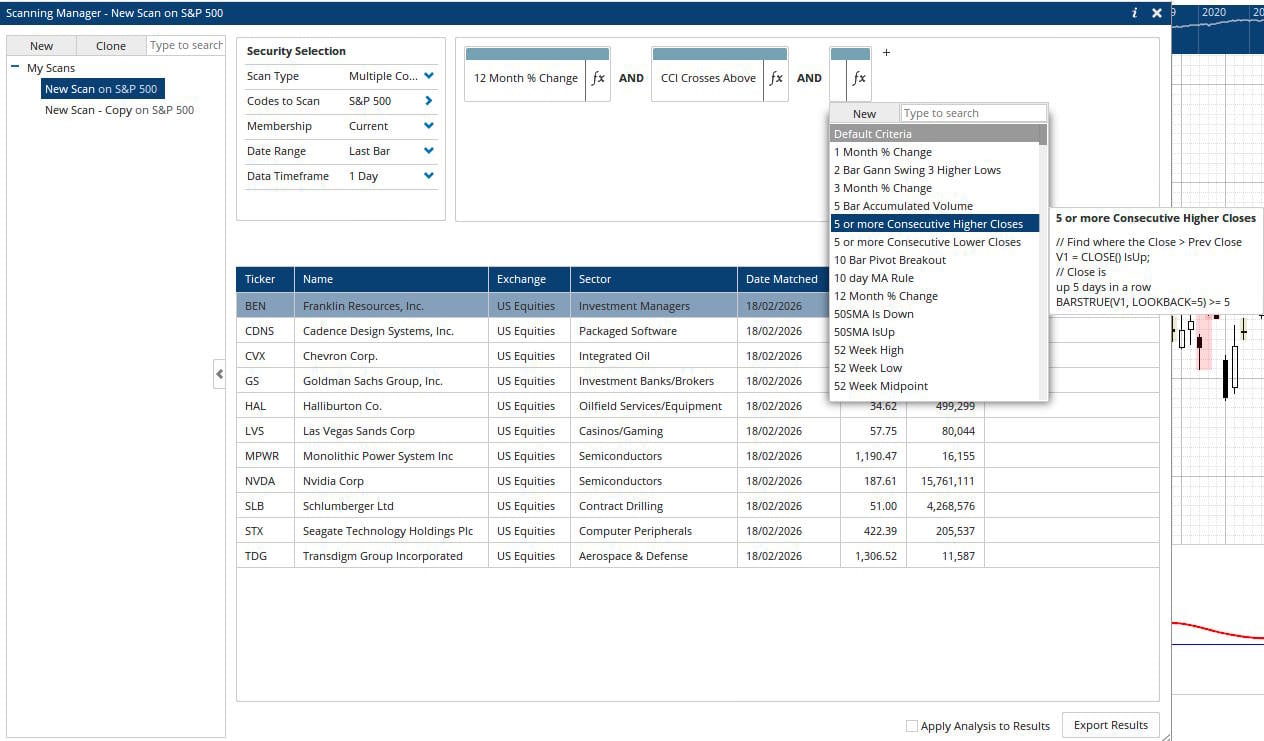Screen dimensions: 1264x741
Task: Choose 3 Month % Change criterion
Action: [x=935, y=188]
